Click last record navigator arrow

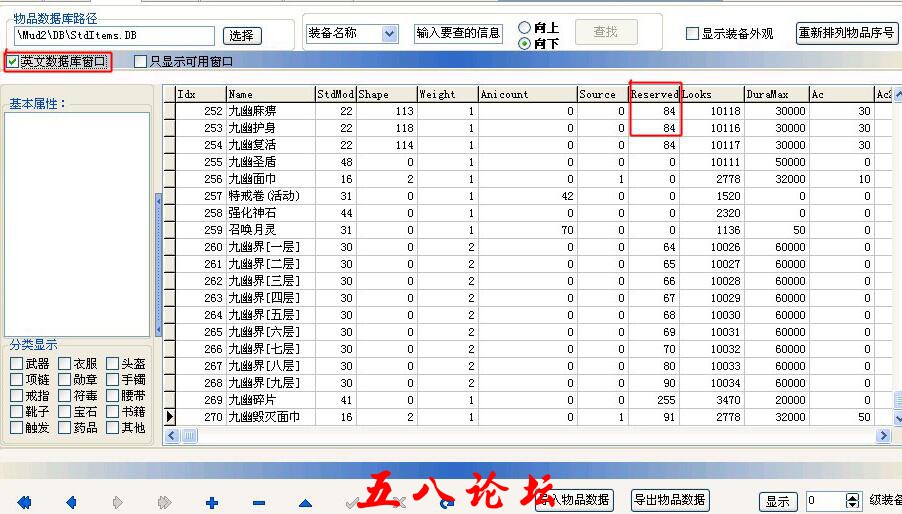point(165,502)
